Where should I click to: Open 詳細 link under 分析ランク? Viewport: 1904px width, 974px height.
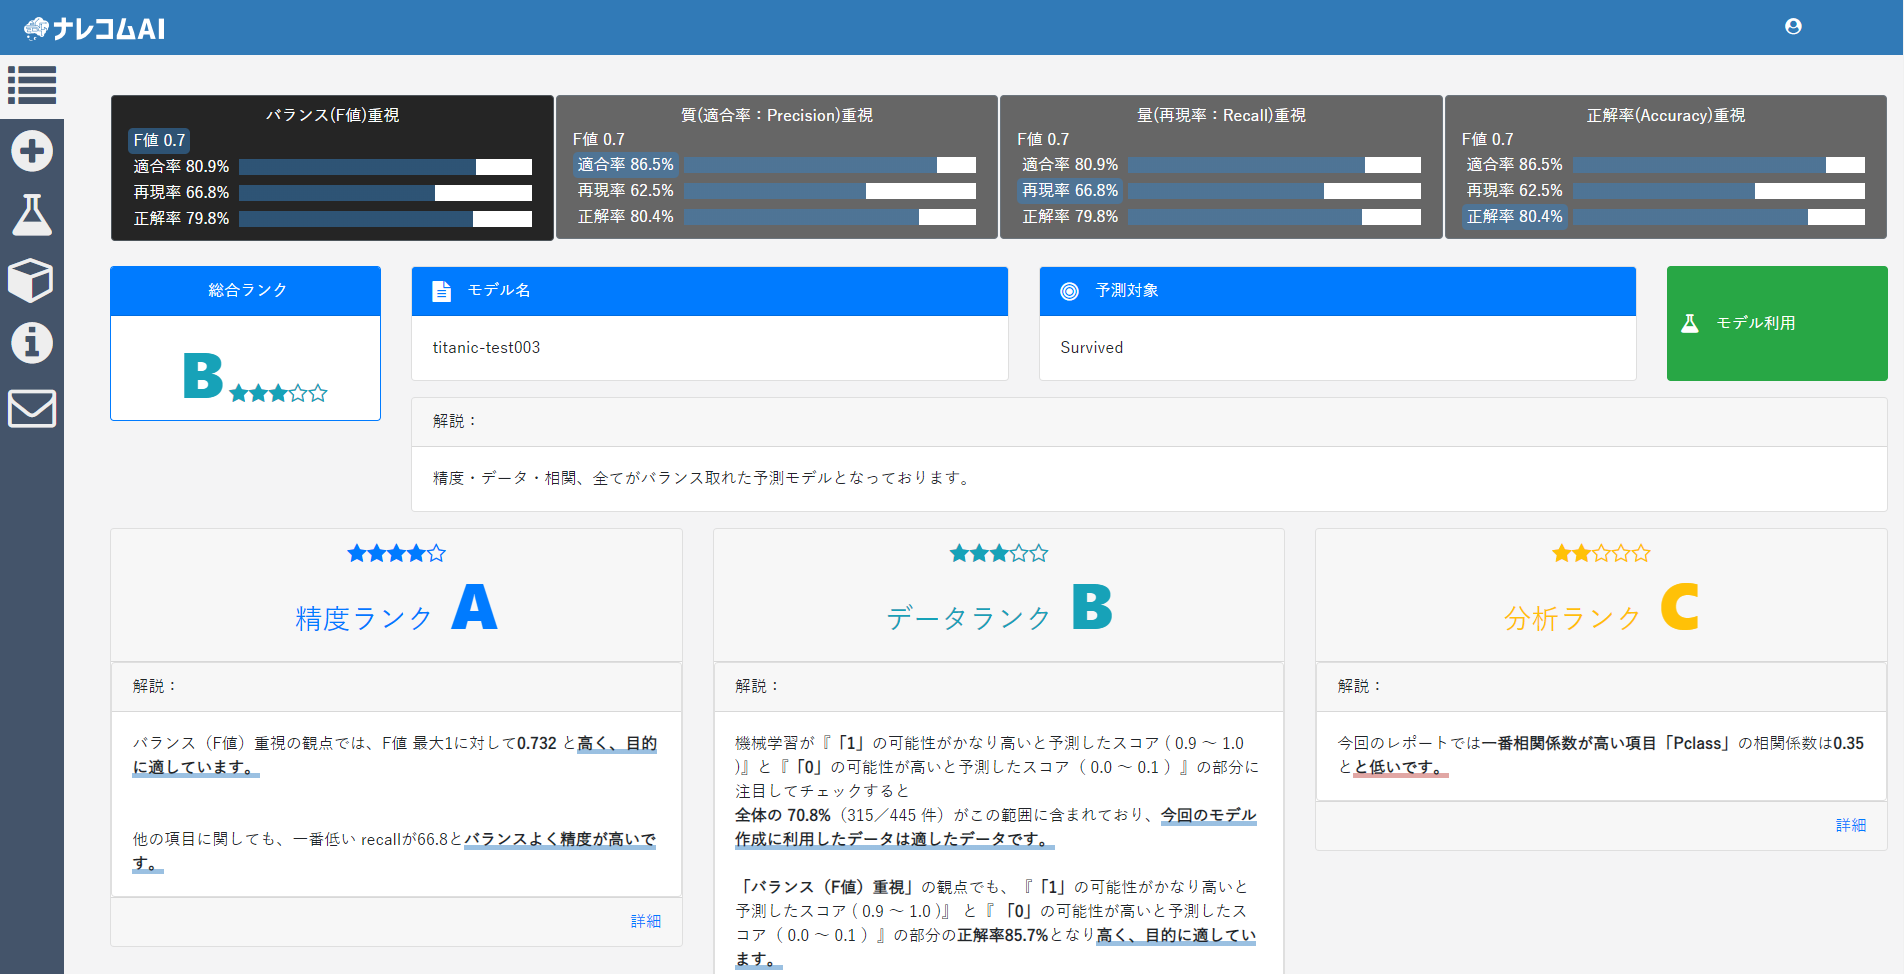click(x=1851, y=825)
